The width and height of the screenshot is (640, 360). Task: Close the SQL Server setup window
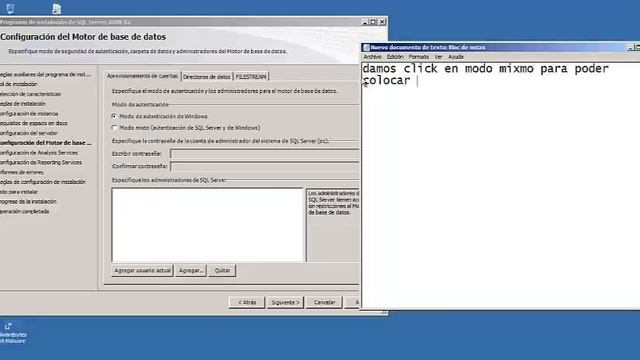pos(382,22)
